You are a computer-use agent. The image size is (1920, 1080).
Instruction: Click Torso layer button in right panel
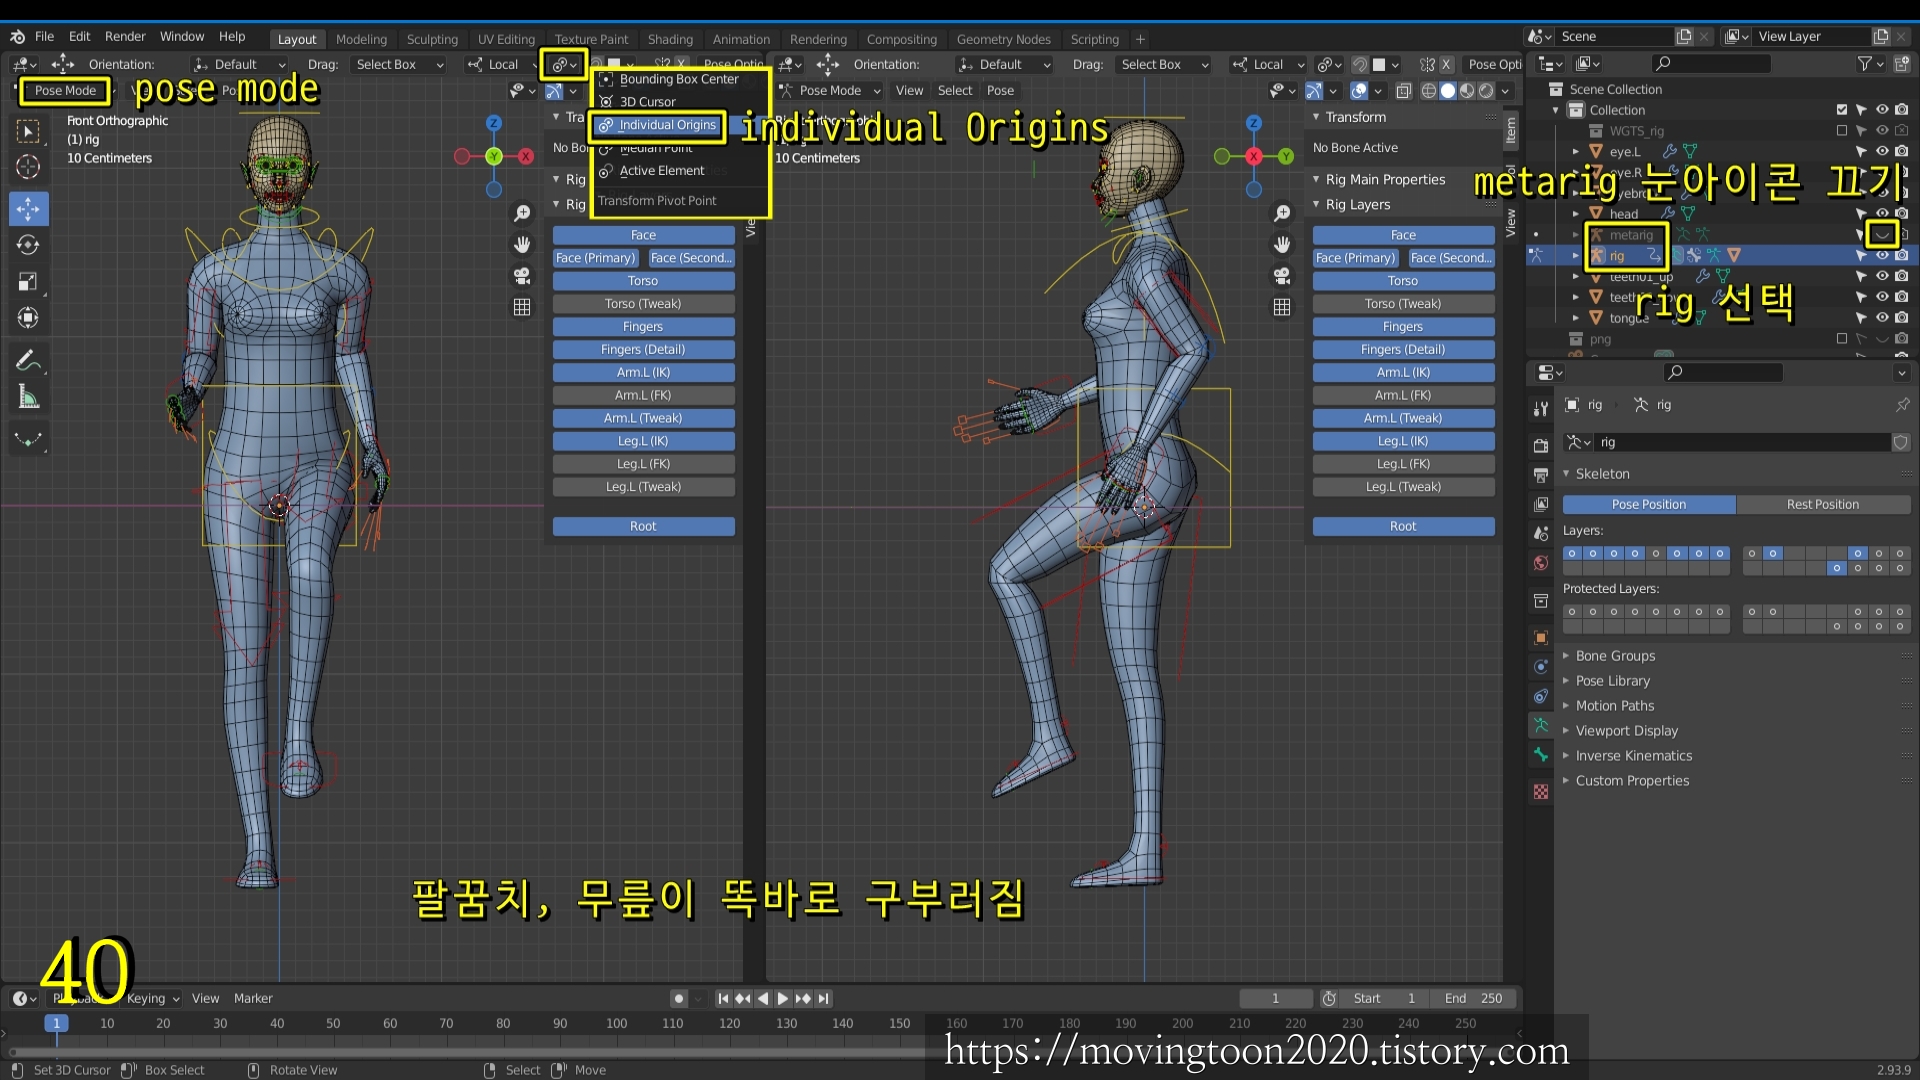[x=1403, y=281]
